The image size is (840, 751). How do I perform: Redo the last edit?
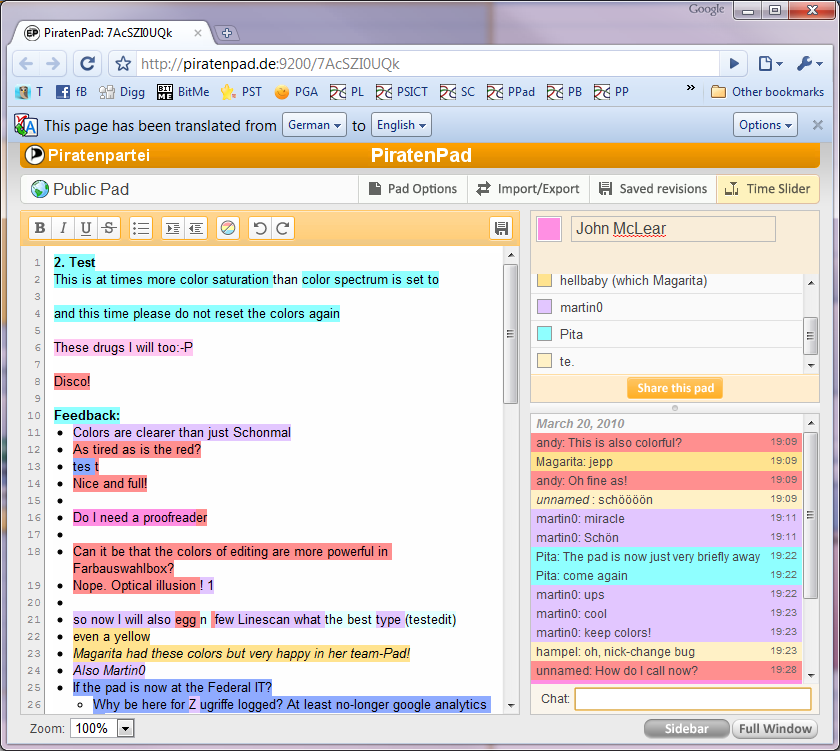click(x=283, y=228)
